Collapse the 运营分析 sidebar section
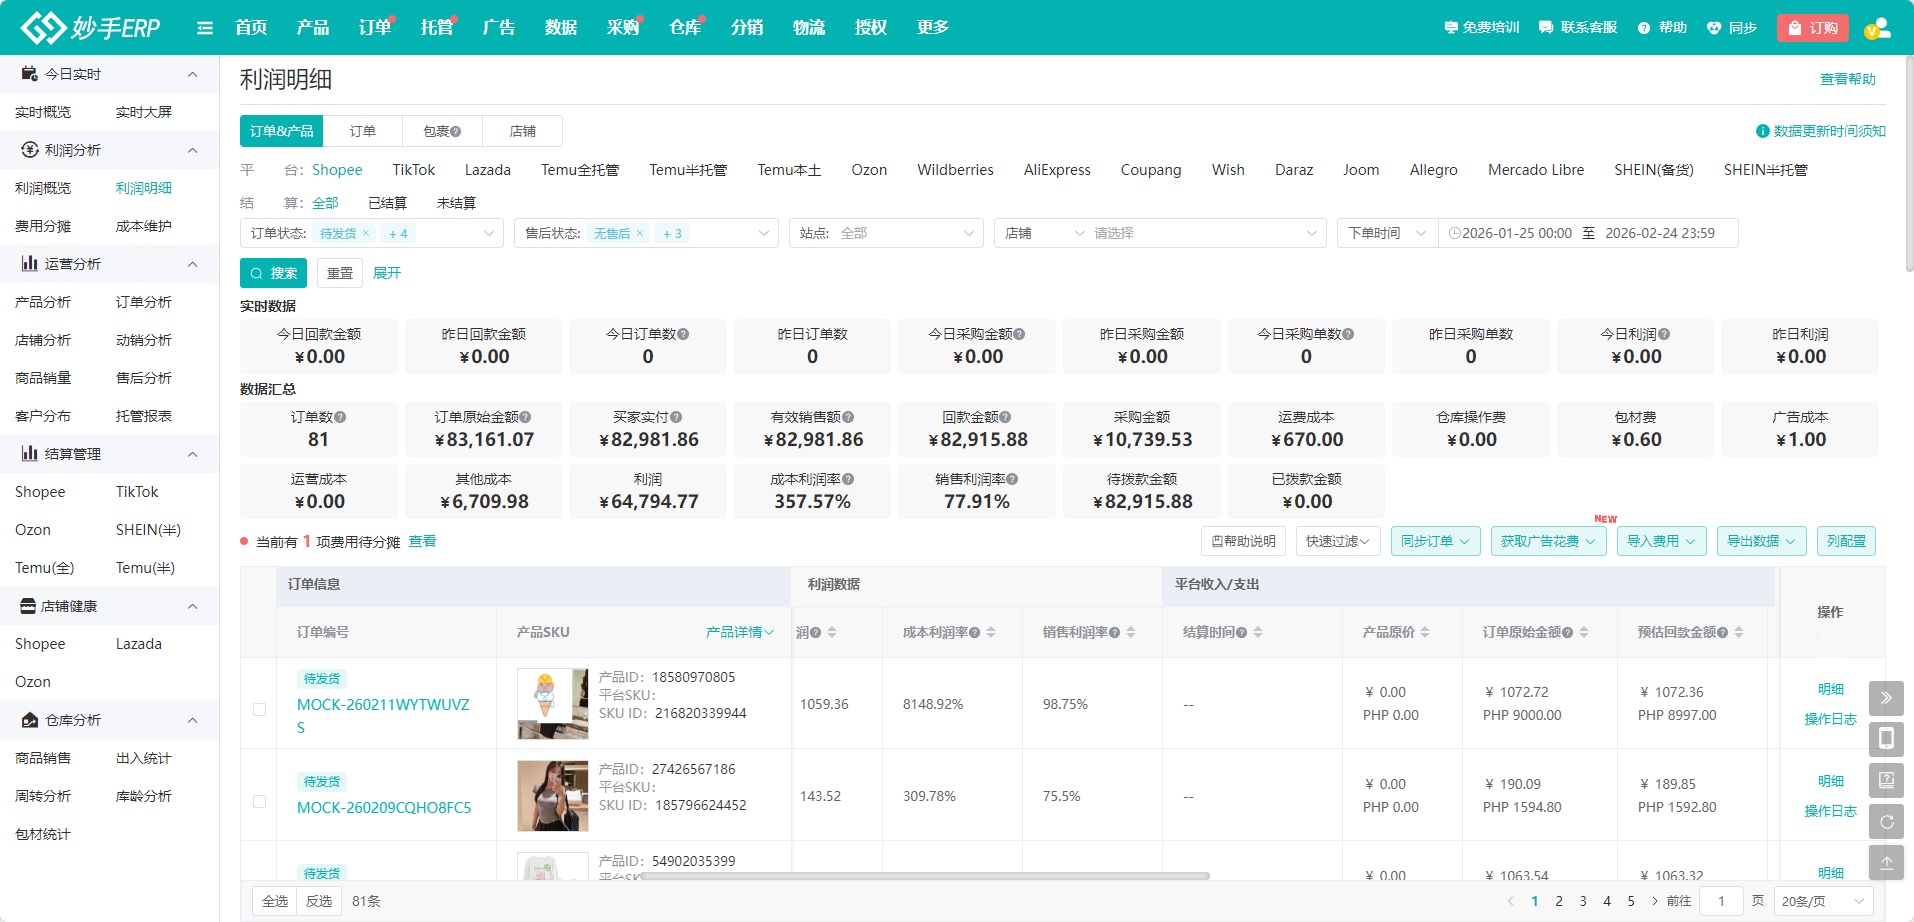Screen dimensions: 1914x922 192,264
